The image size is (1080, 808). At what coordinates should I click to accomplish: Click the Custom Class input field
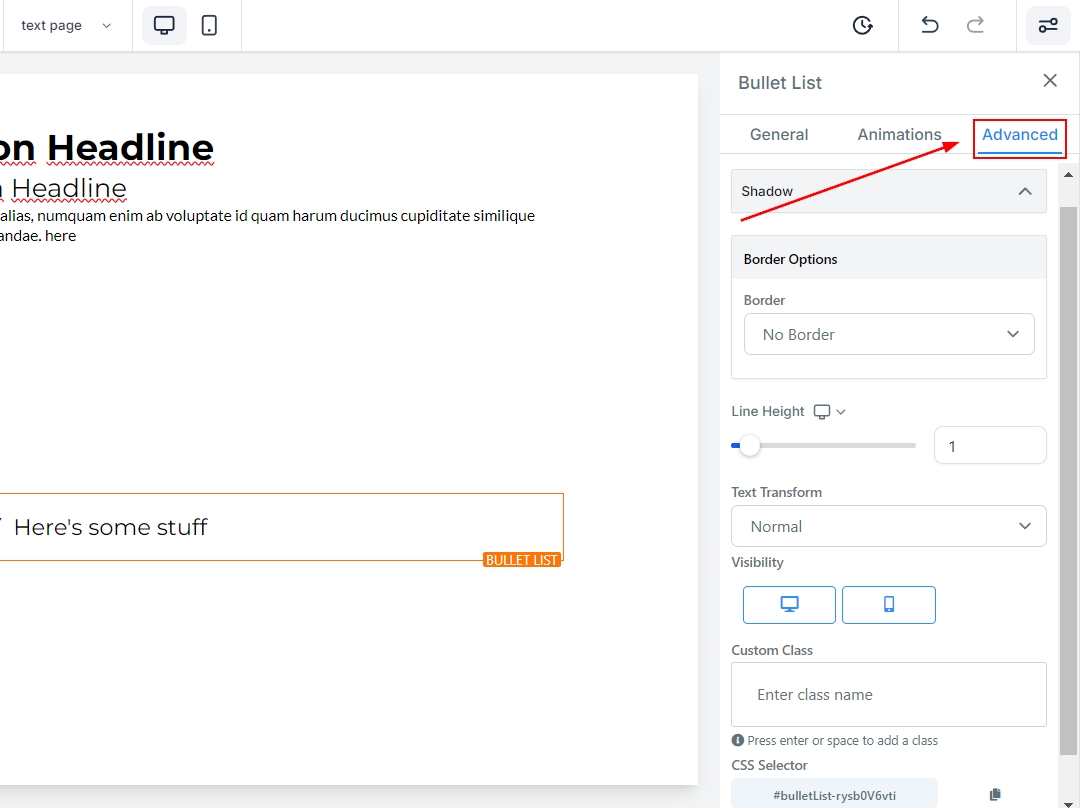888,694
